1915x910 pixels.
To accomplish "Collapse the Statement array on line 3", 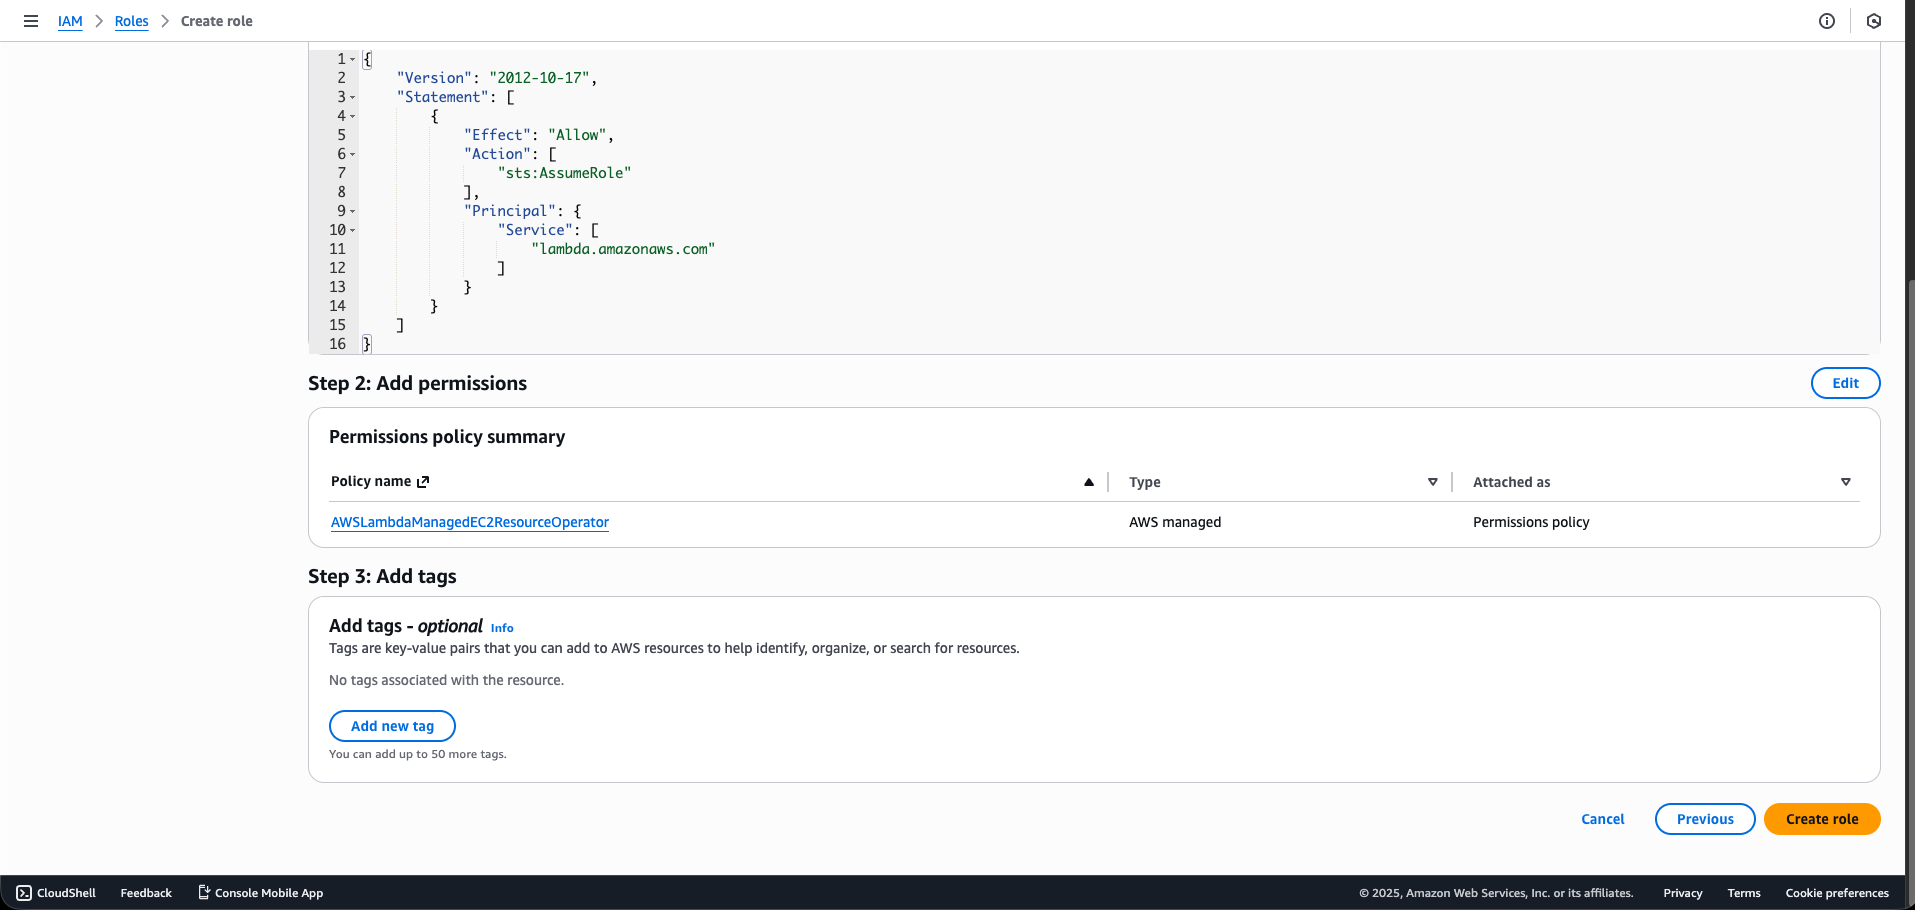I will 351,97.
